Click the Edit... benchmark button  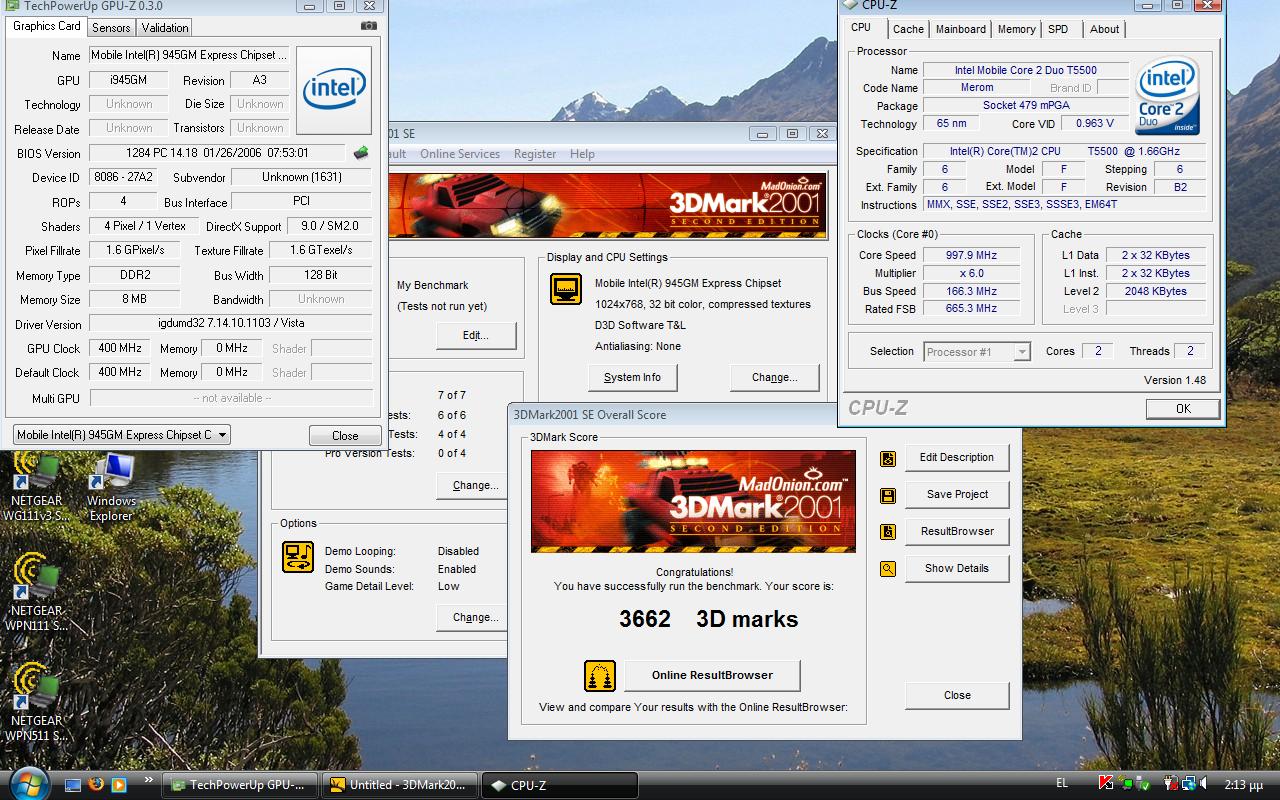tap(476, 336)
